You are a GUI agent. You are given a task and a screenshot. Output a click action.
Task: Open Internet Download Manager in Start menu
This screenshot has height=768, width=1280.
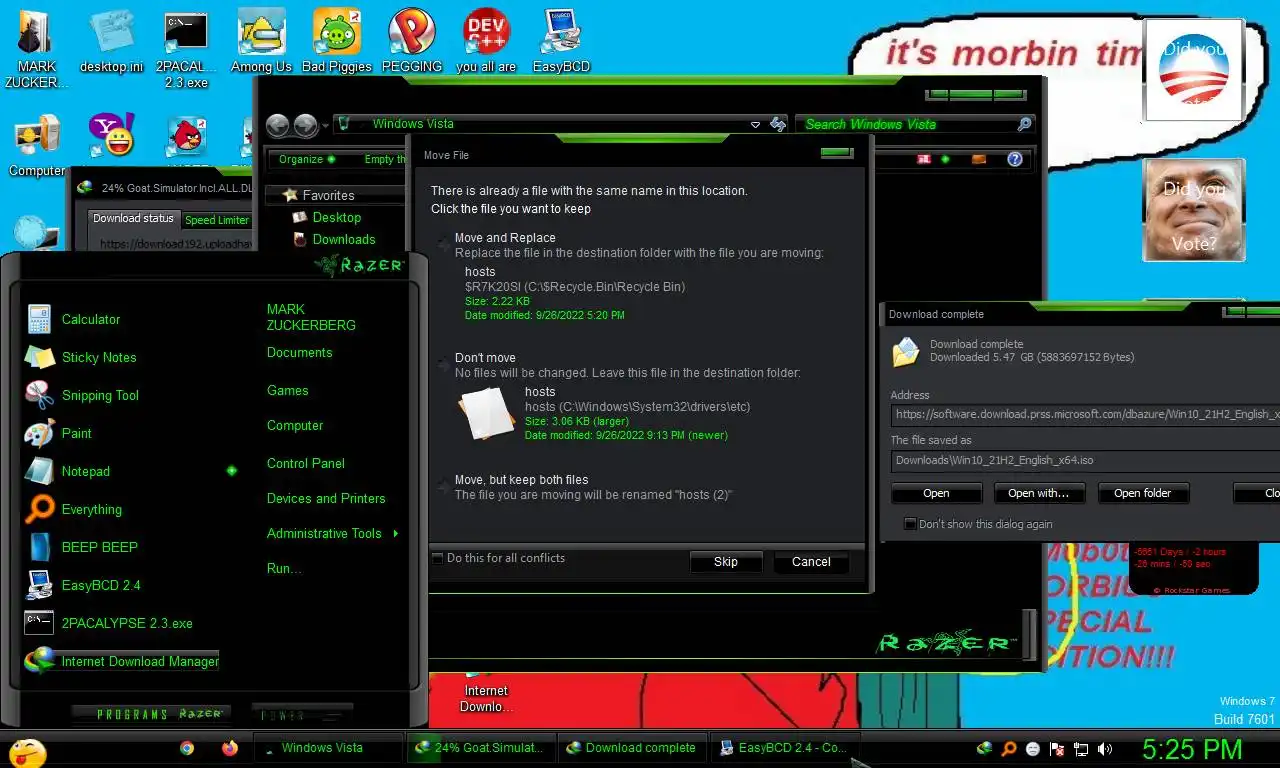(122, 661)
